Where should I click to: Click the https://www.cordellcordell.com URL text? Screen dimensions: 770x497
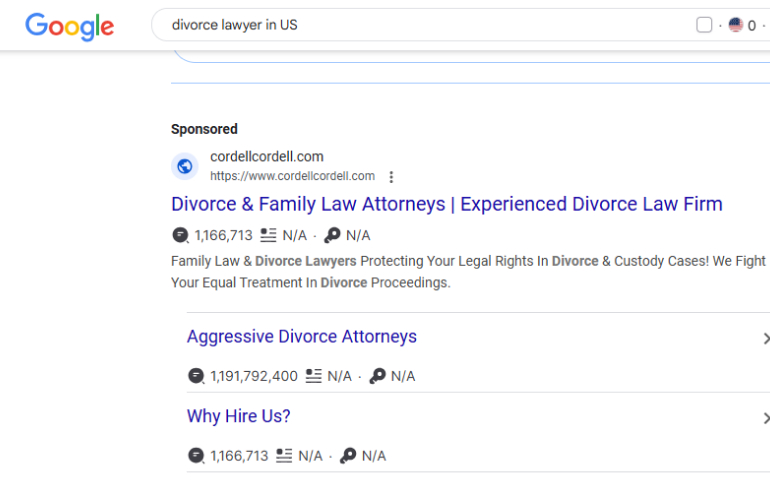pyautogui.click(x=292, y=176)
